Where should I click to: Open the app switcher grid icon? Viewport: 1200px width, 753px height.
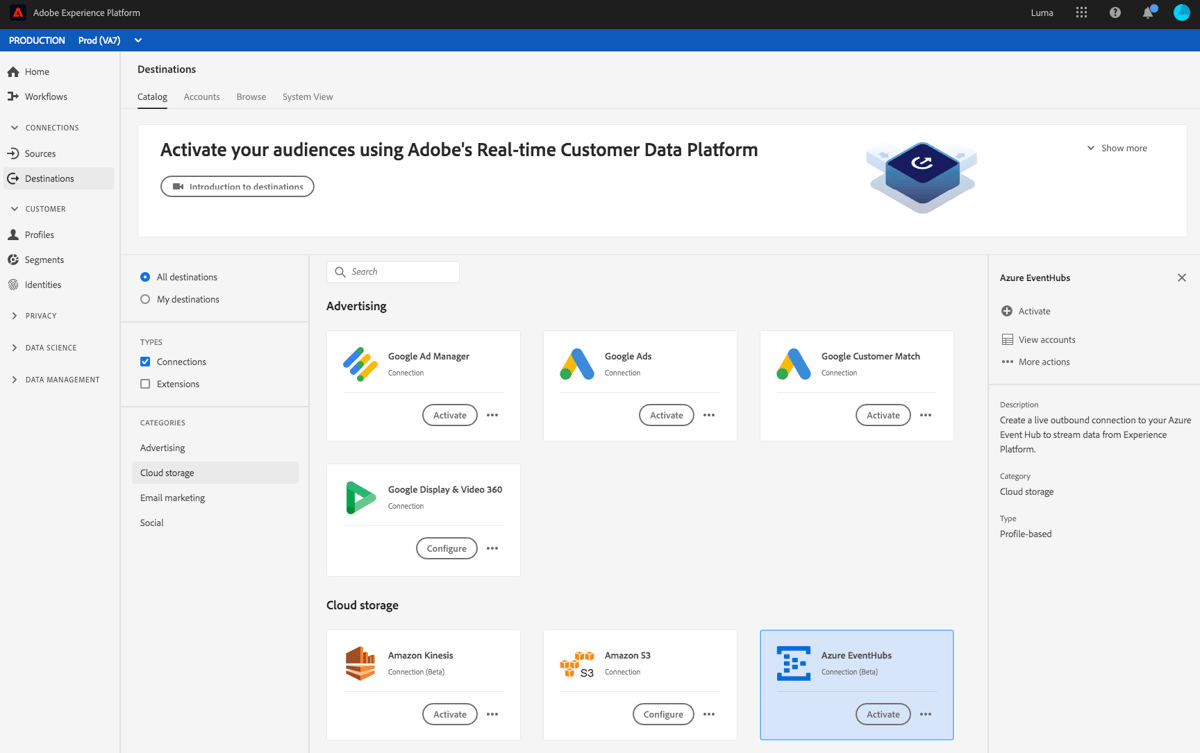1081,12
